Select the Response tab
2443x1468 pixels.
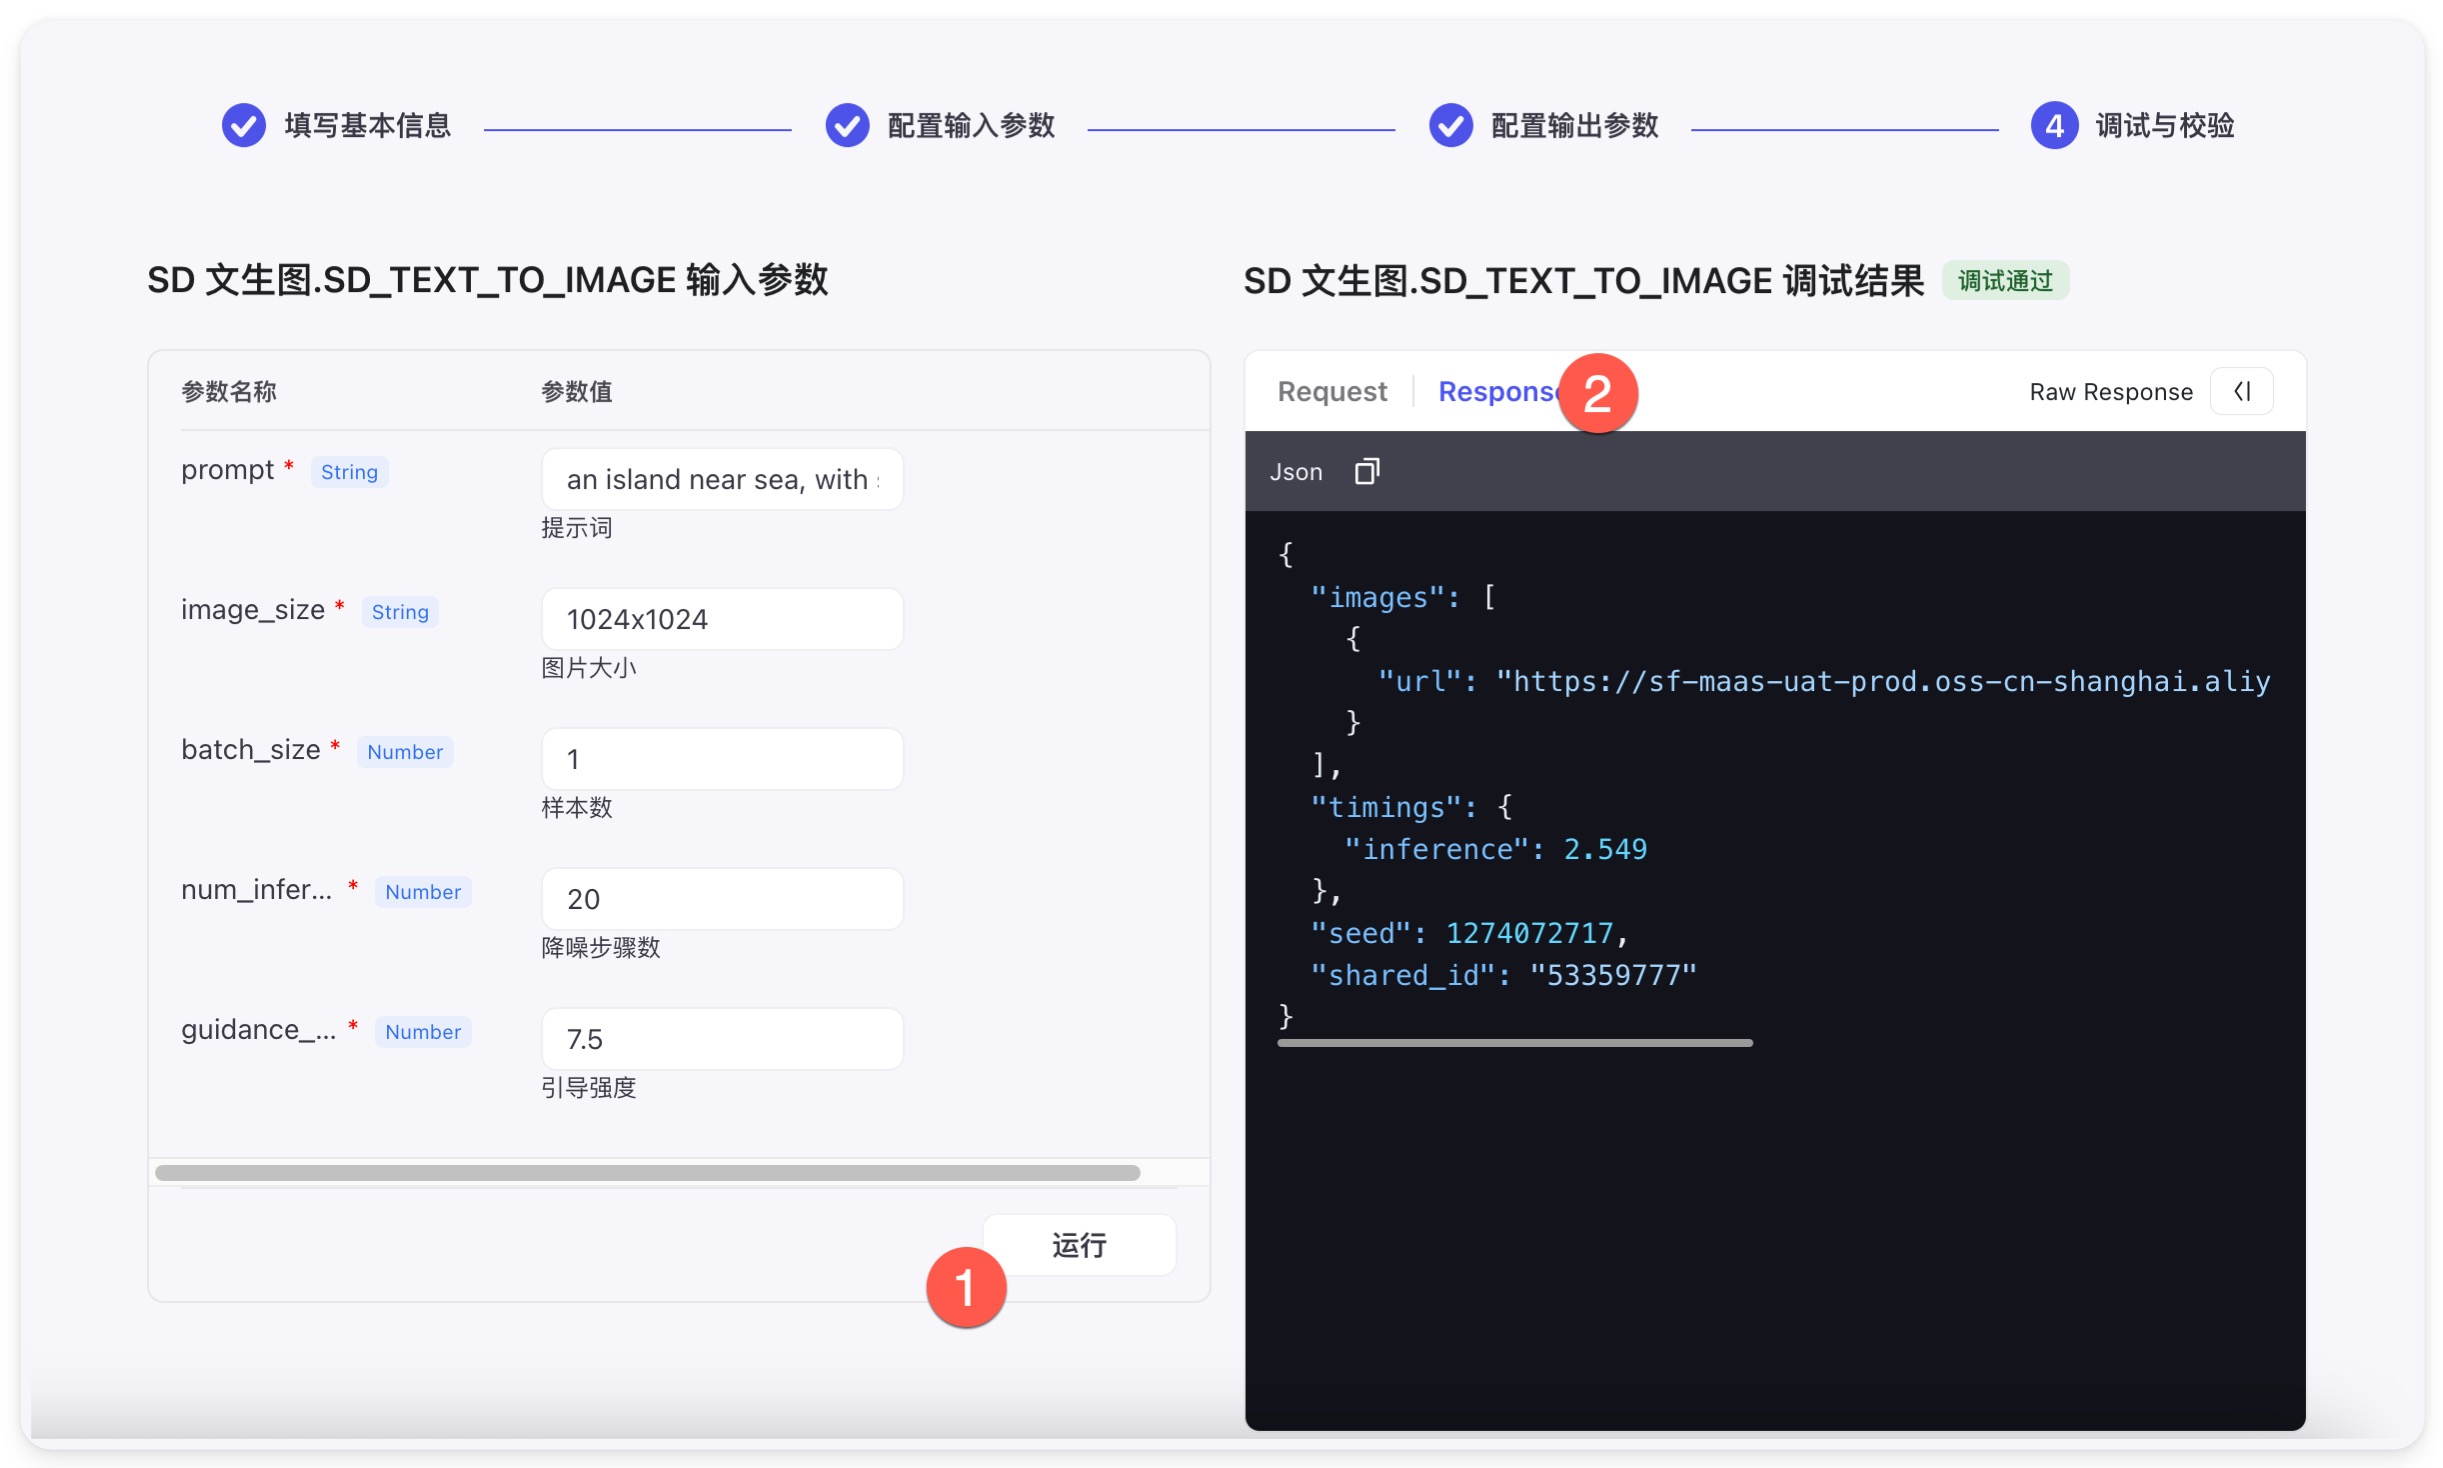(x=1495, y=391)
